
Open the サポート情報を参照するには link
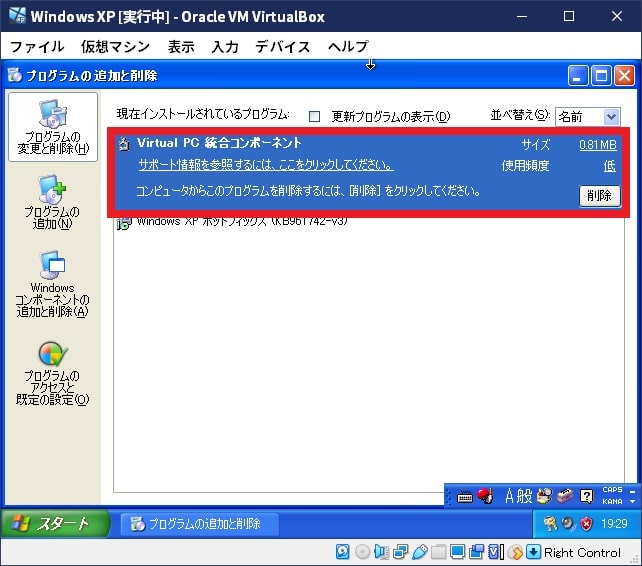coord(266,165)
